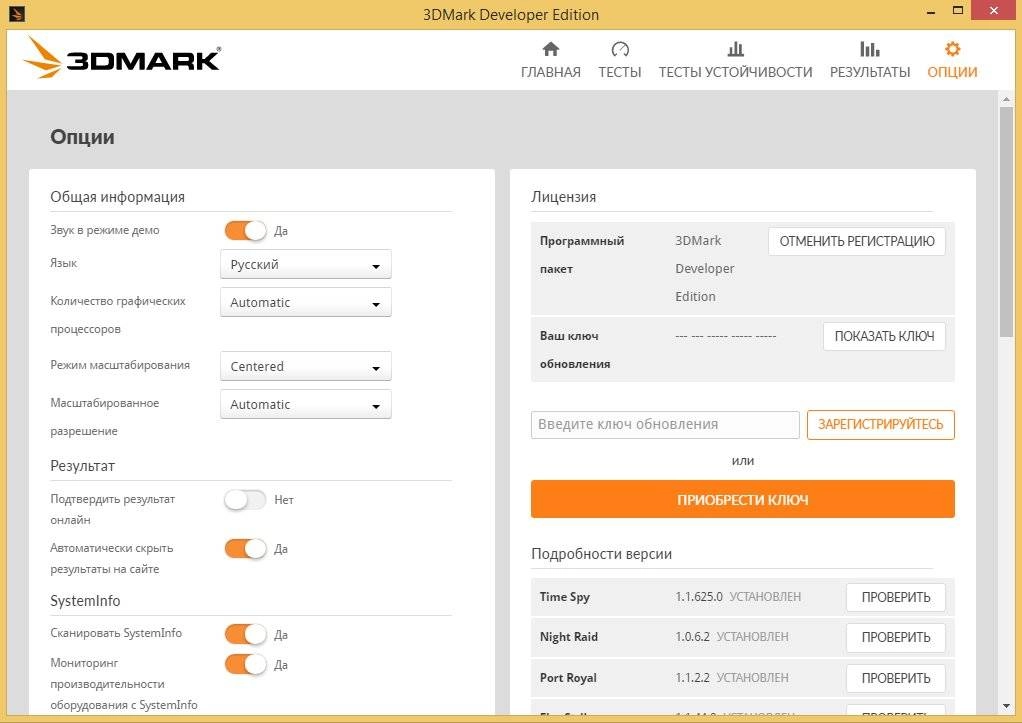
Task: Click ОТМЕНИТЬ РЕГИСТРАЦИЮ button
Action: pos(856,241)
